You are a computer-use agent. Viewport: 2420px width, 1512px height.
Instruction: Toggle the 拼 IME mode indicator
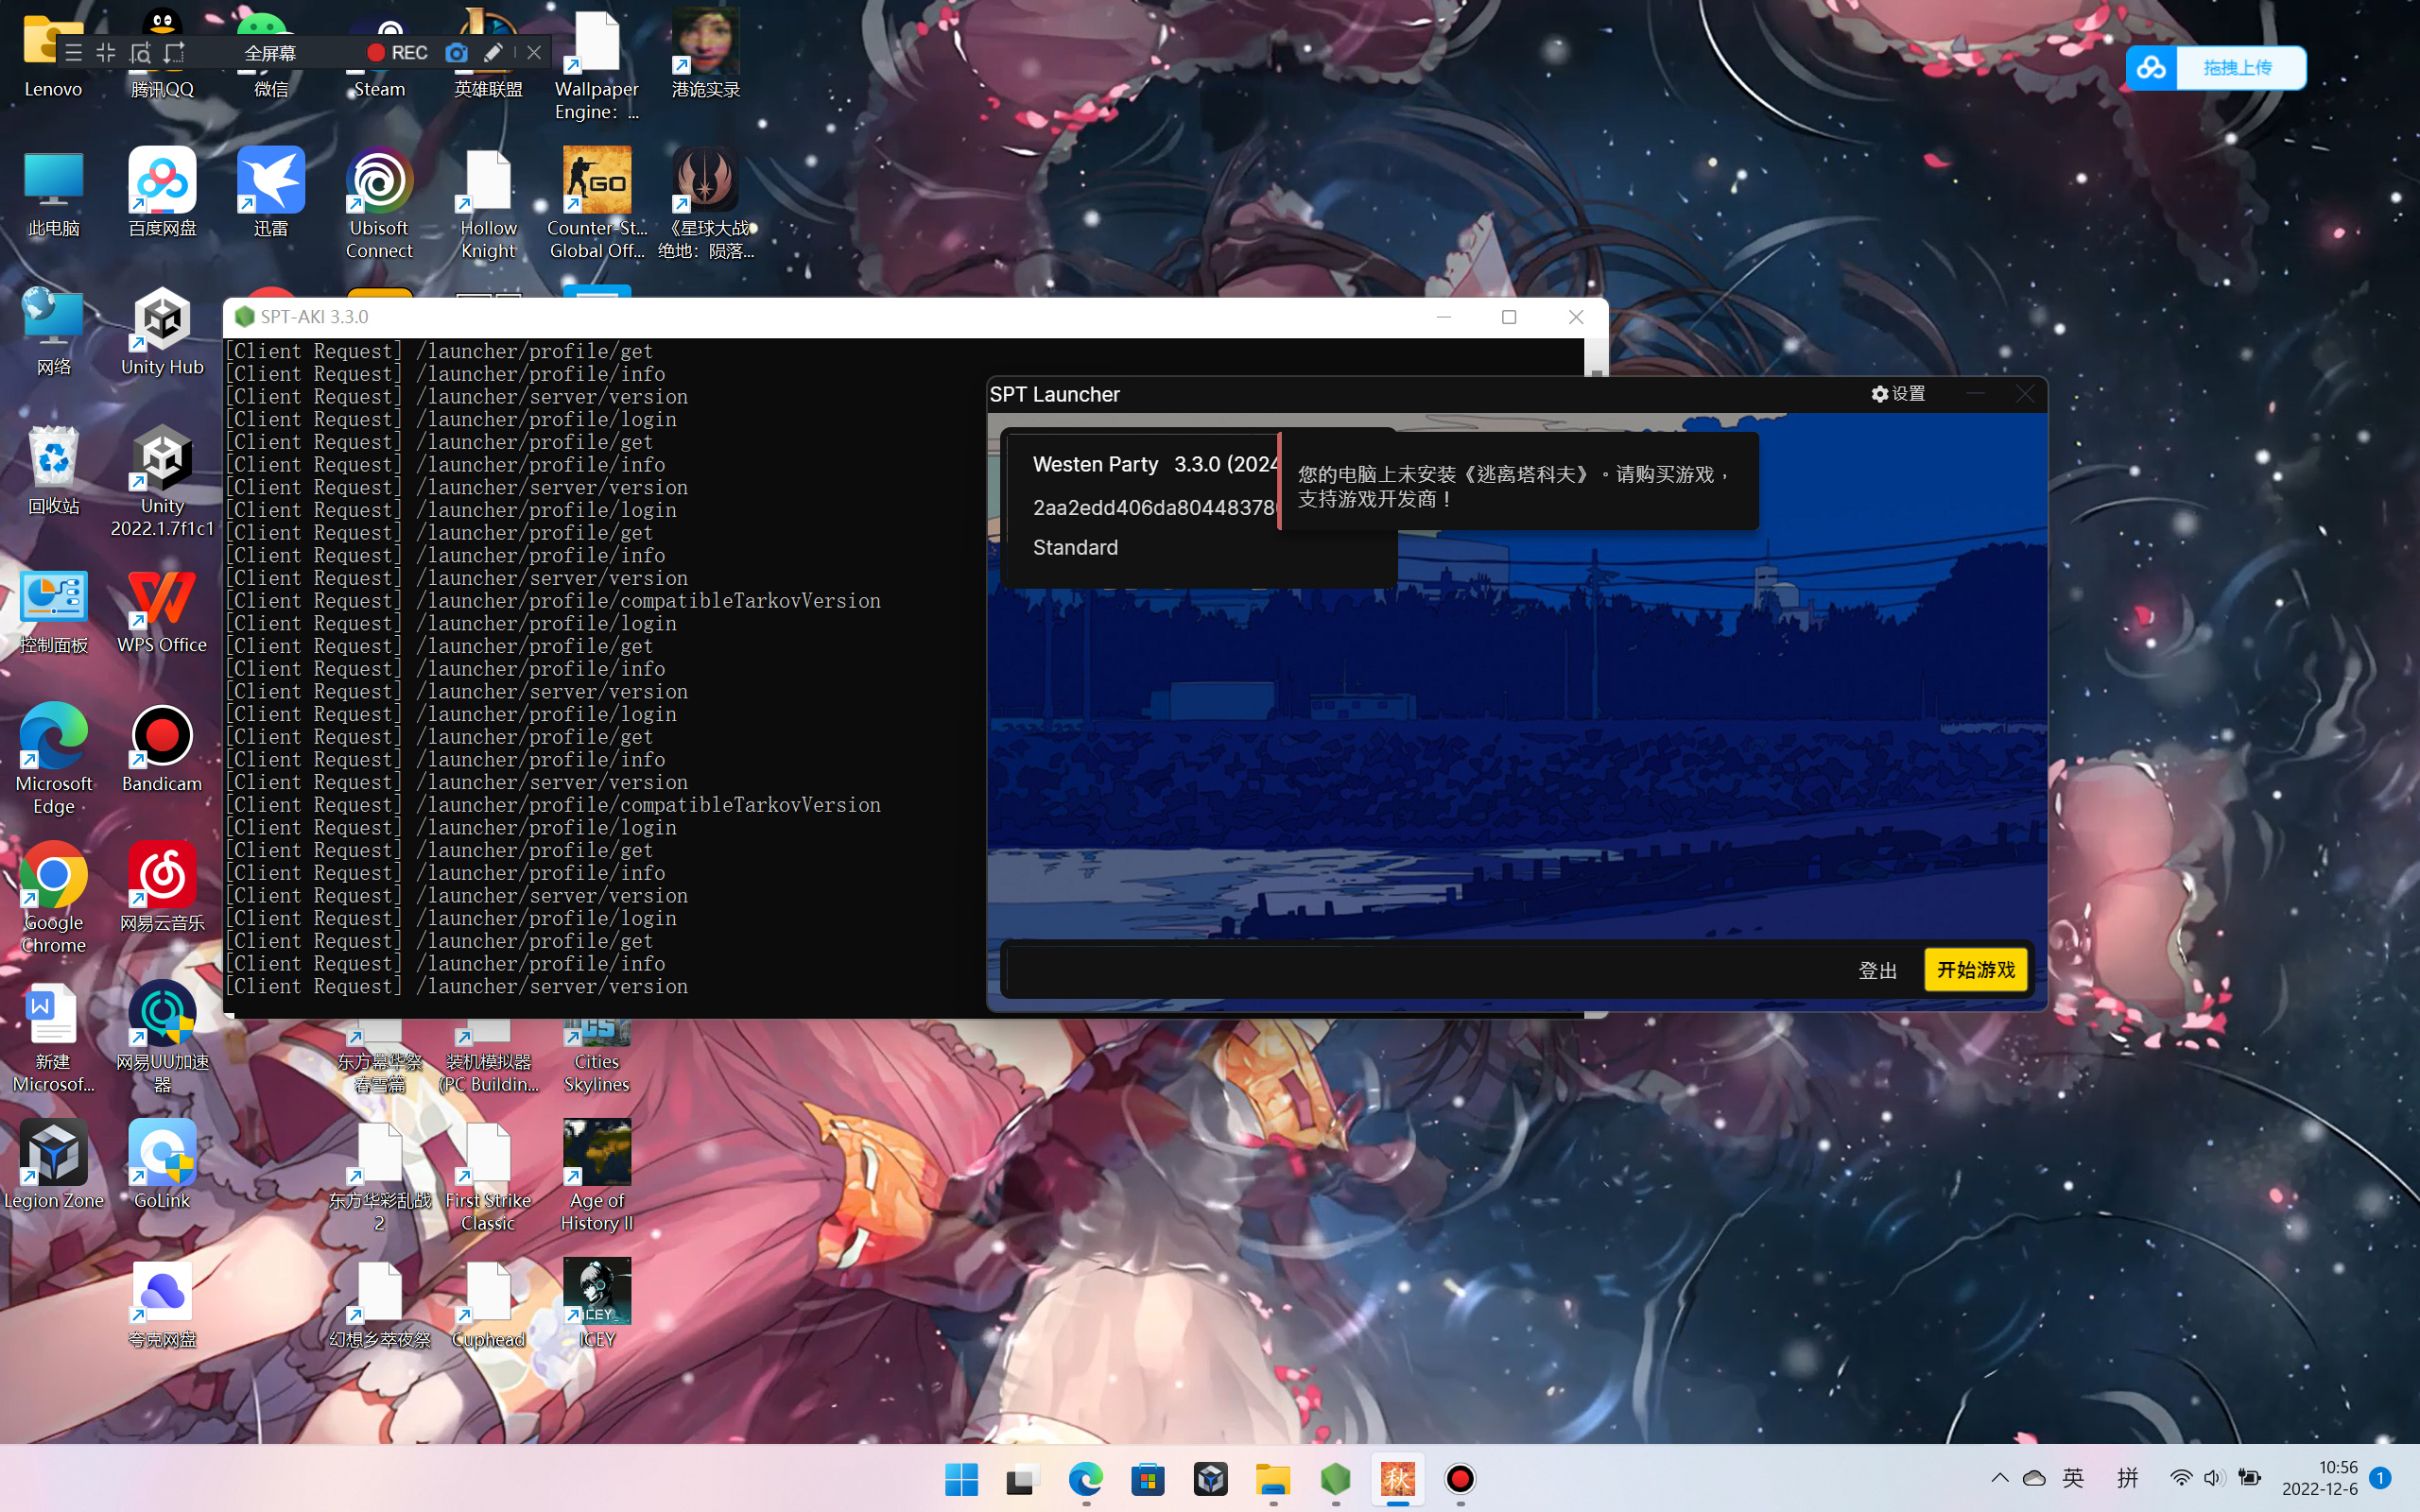[2127, 1478]
